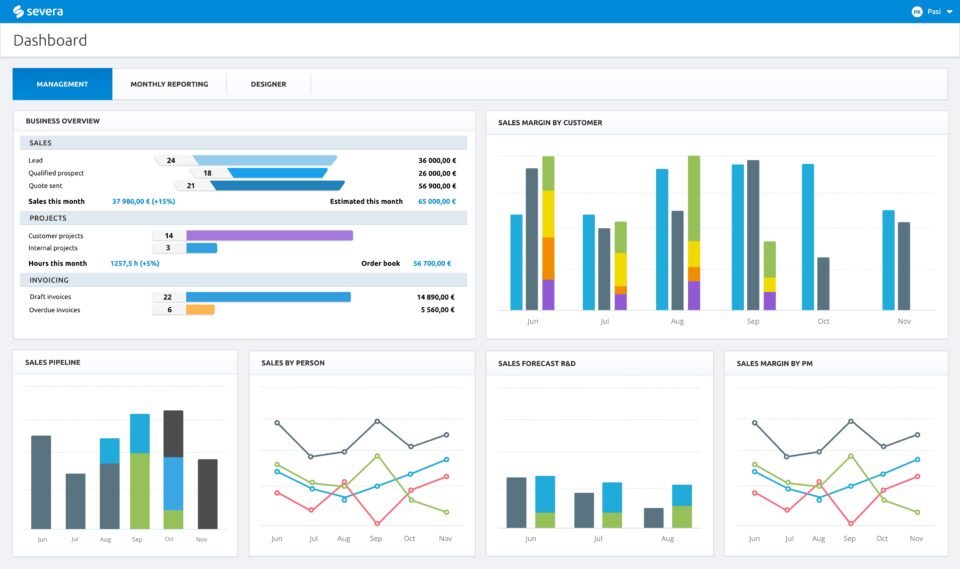This screenshot has width=960, height=569.
Task: Click the orange Overdue invoices bar
Action: pos(200,310)
